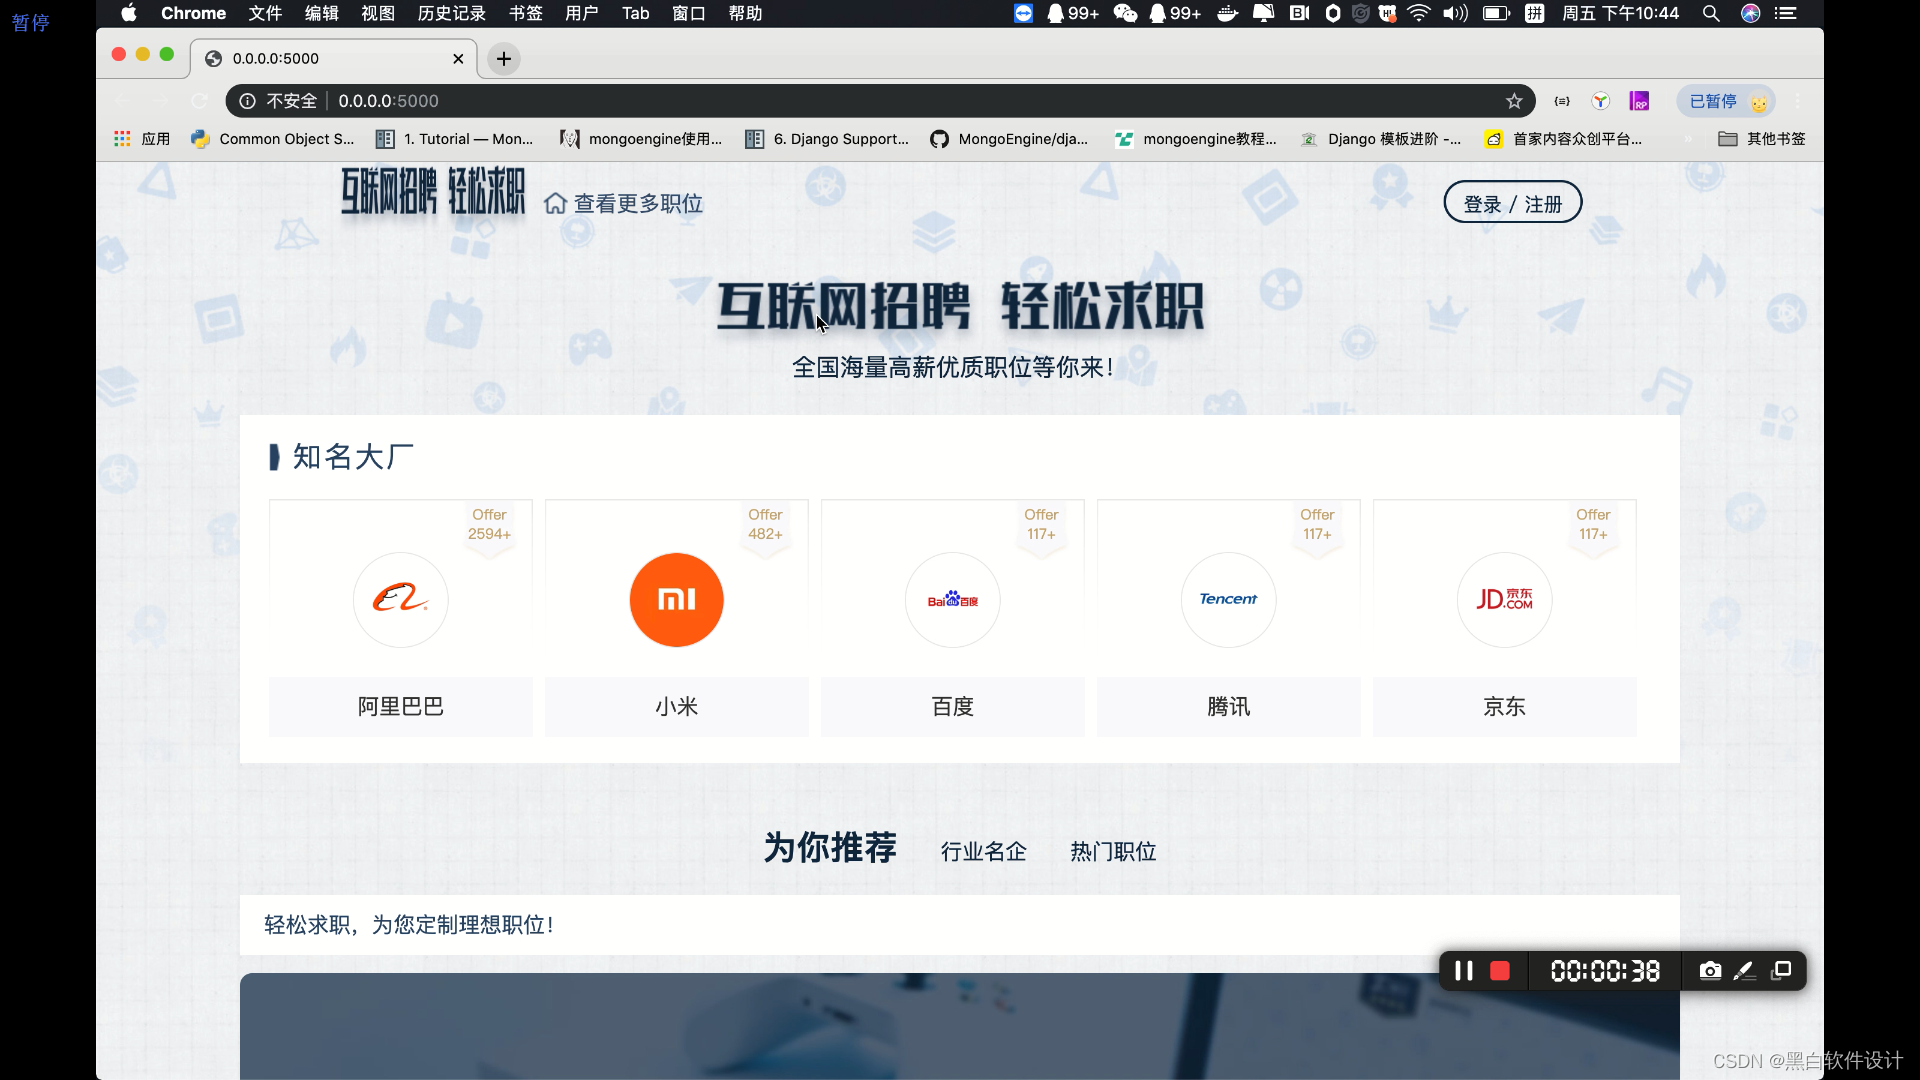Click the 登录 / 注册 button
The image size is (1920, 1080).
click(x=1512, y=203)
